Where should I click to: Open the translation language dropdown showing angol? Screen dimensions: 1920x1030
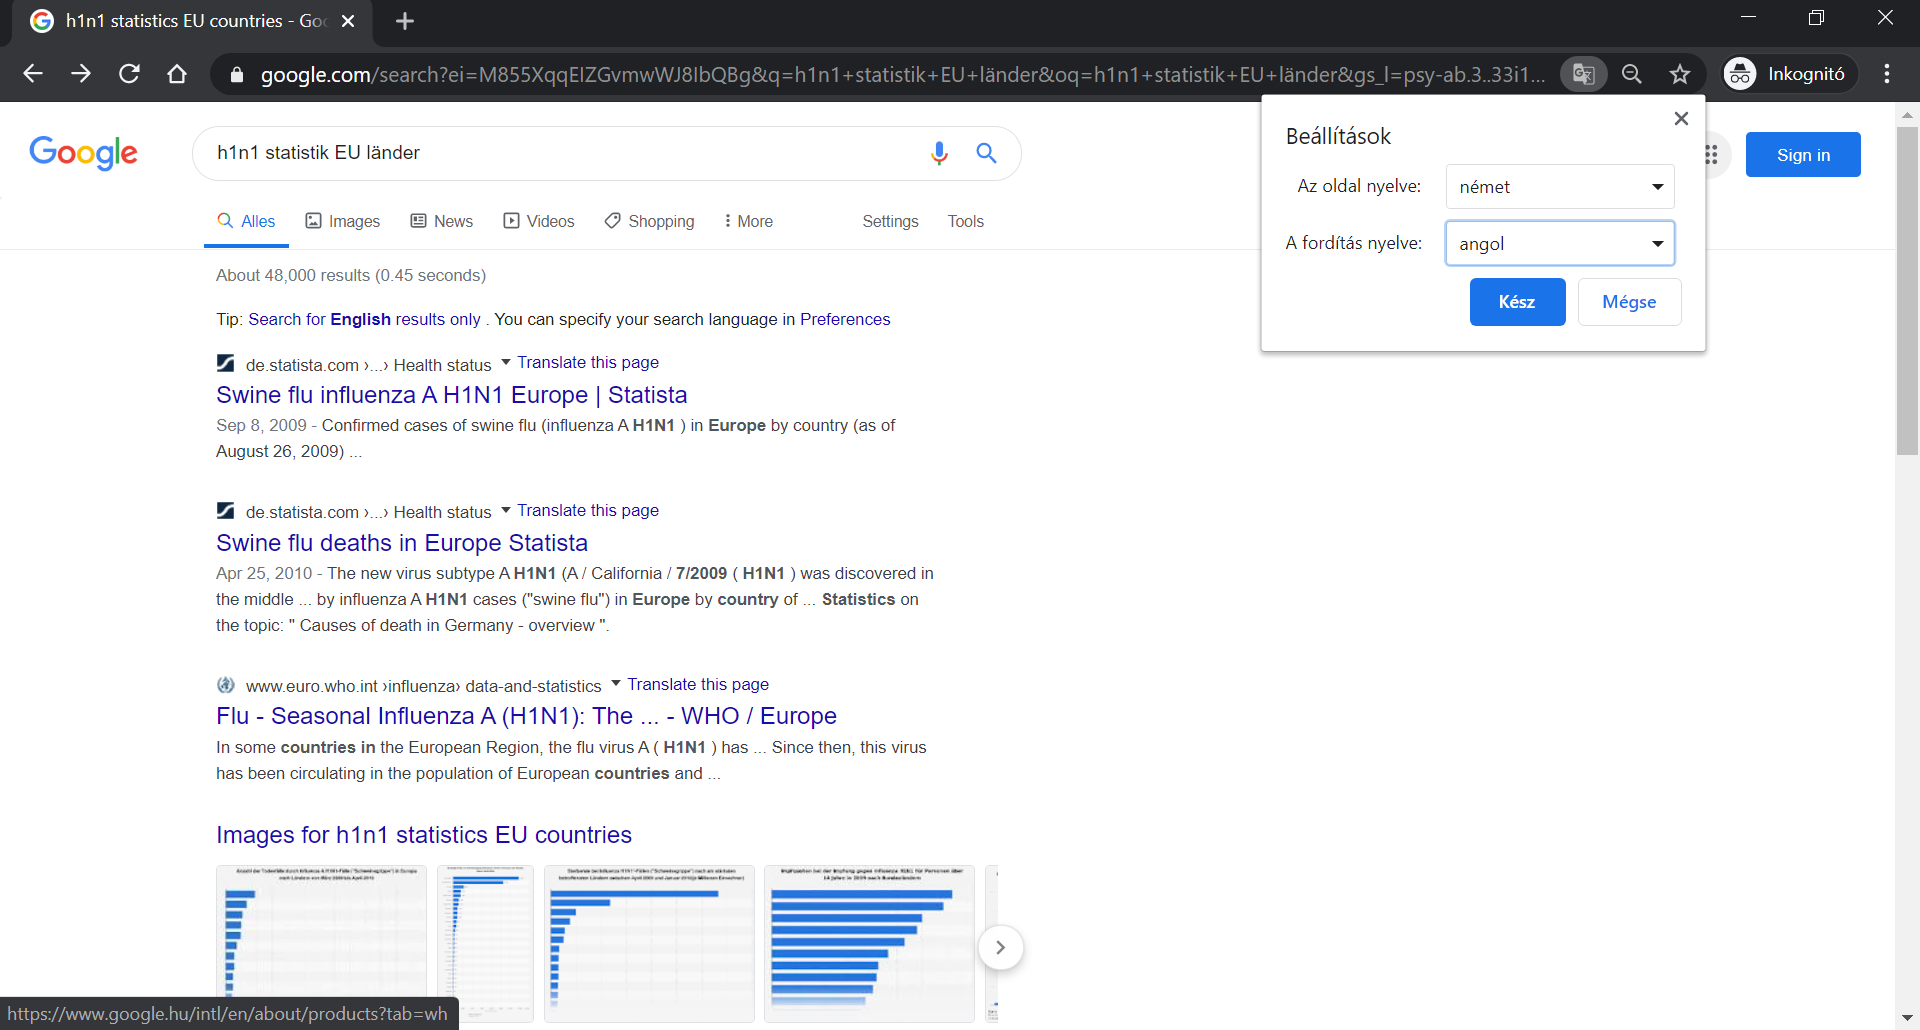(1560, 244)
